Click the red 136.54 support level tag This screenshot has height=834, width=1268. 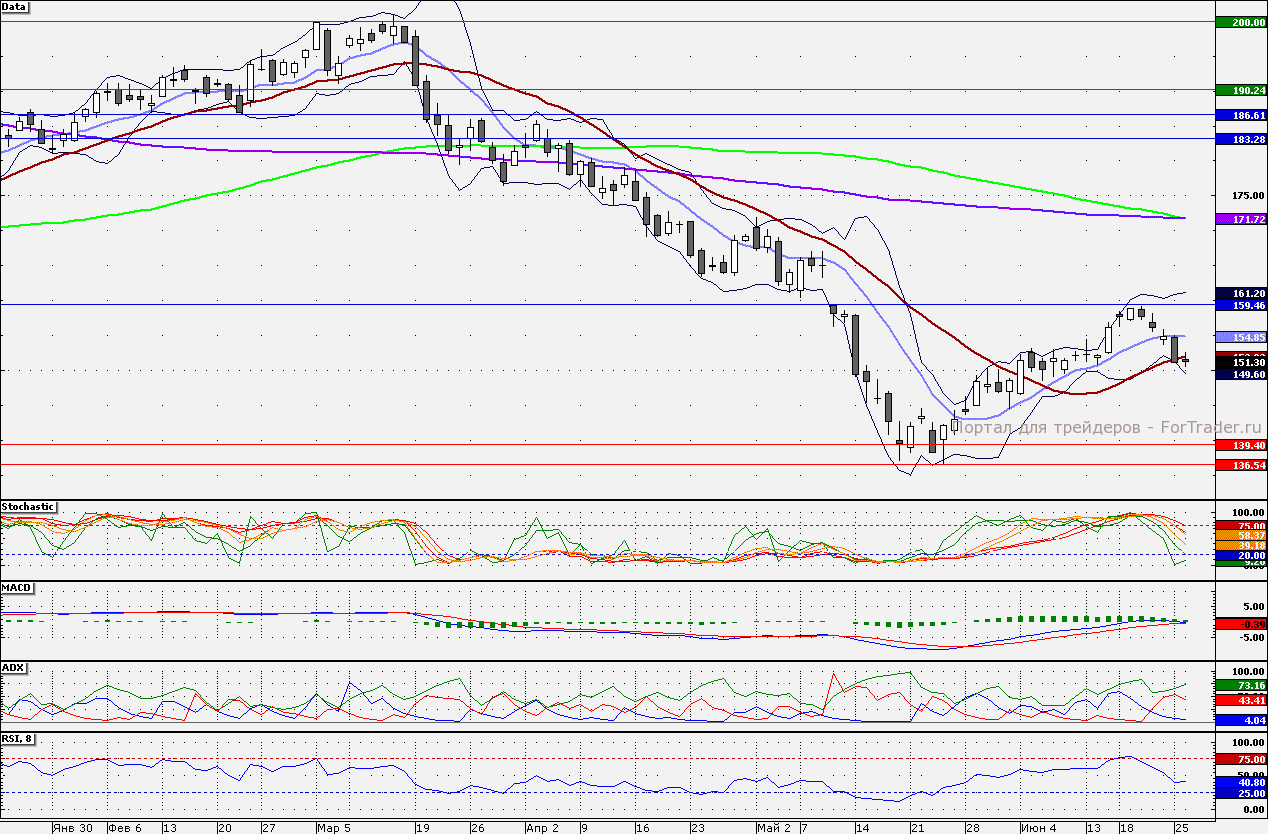pos(1240,465)
